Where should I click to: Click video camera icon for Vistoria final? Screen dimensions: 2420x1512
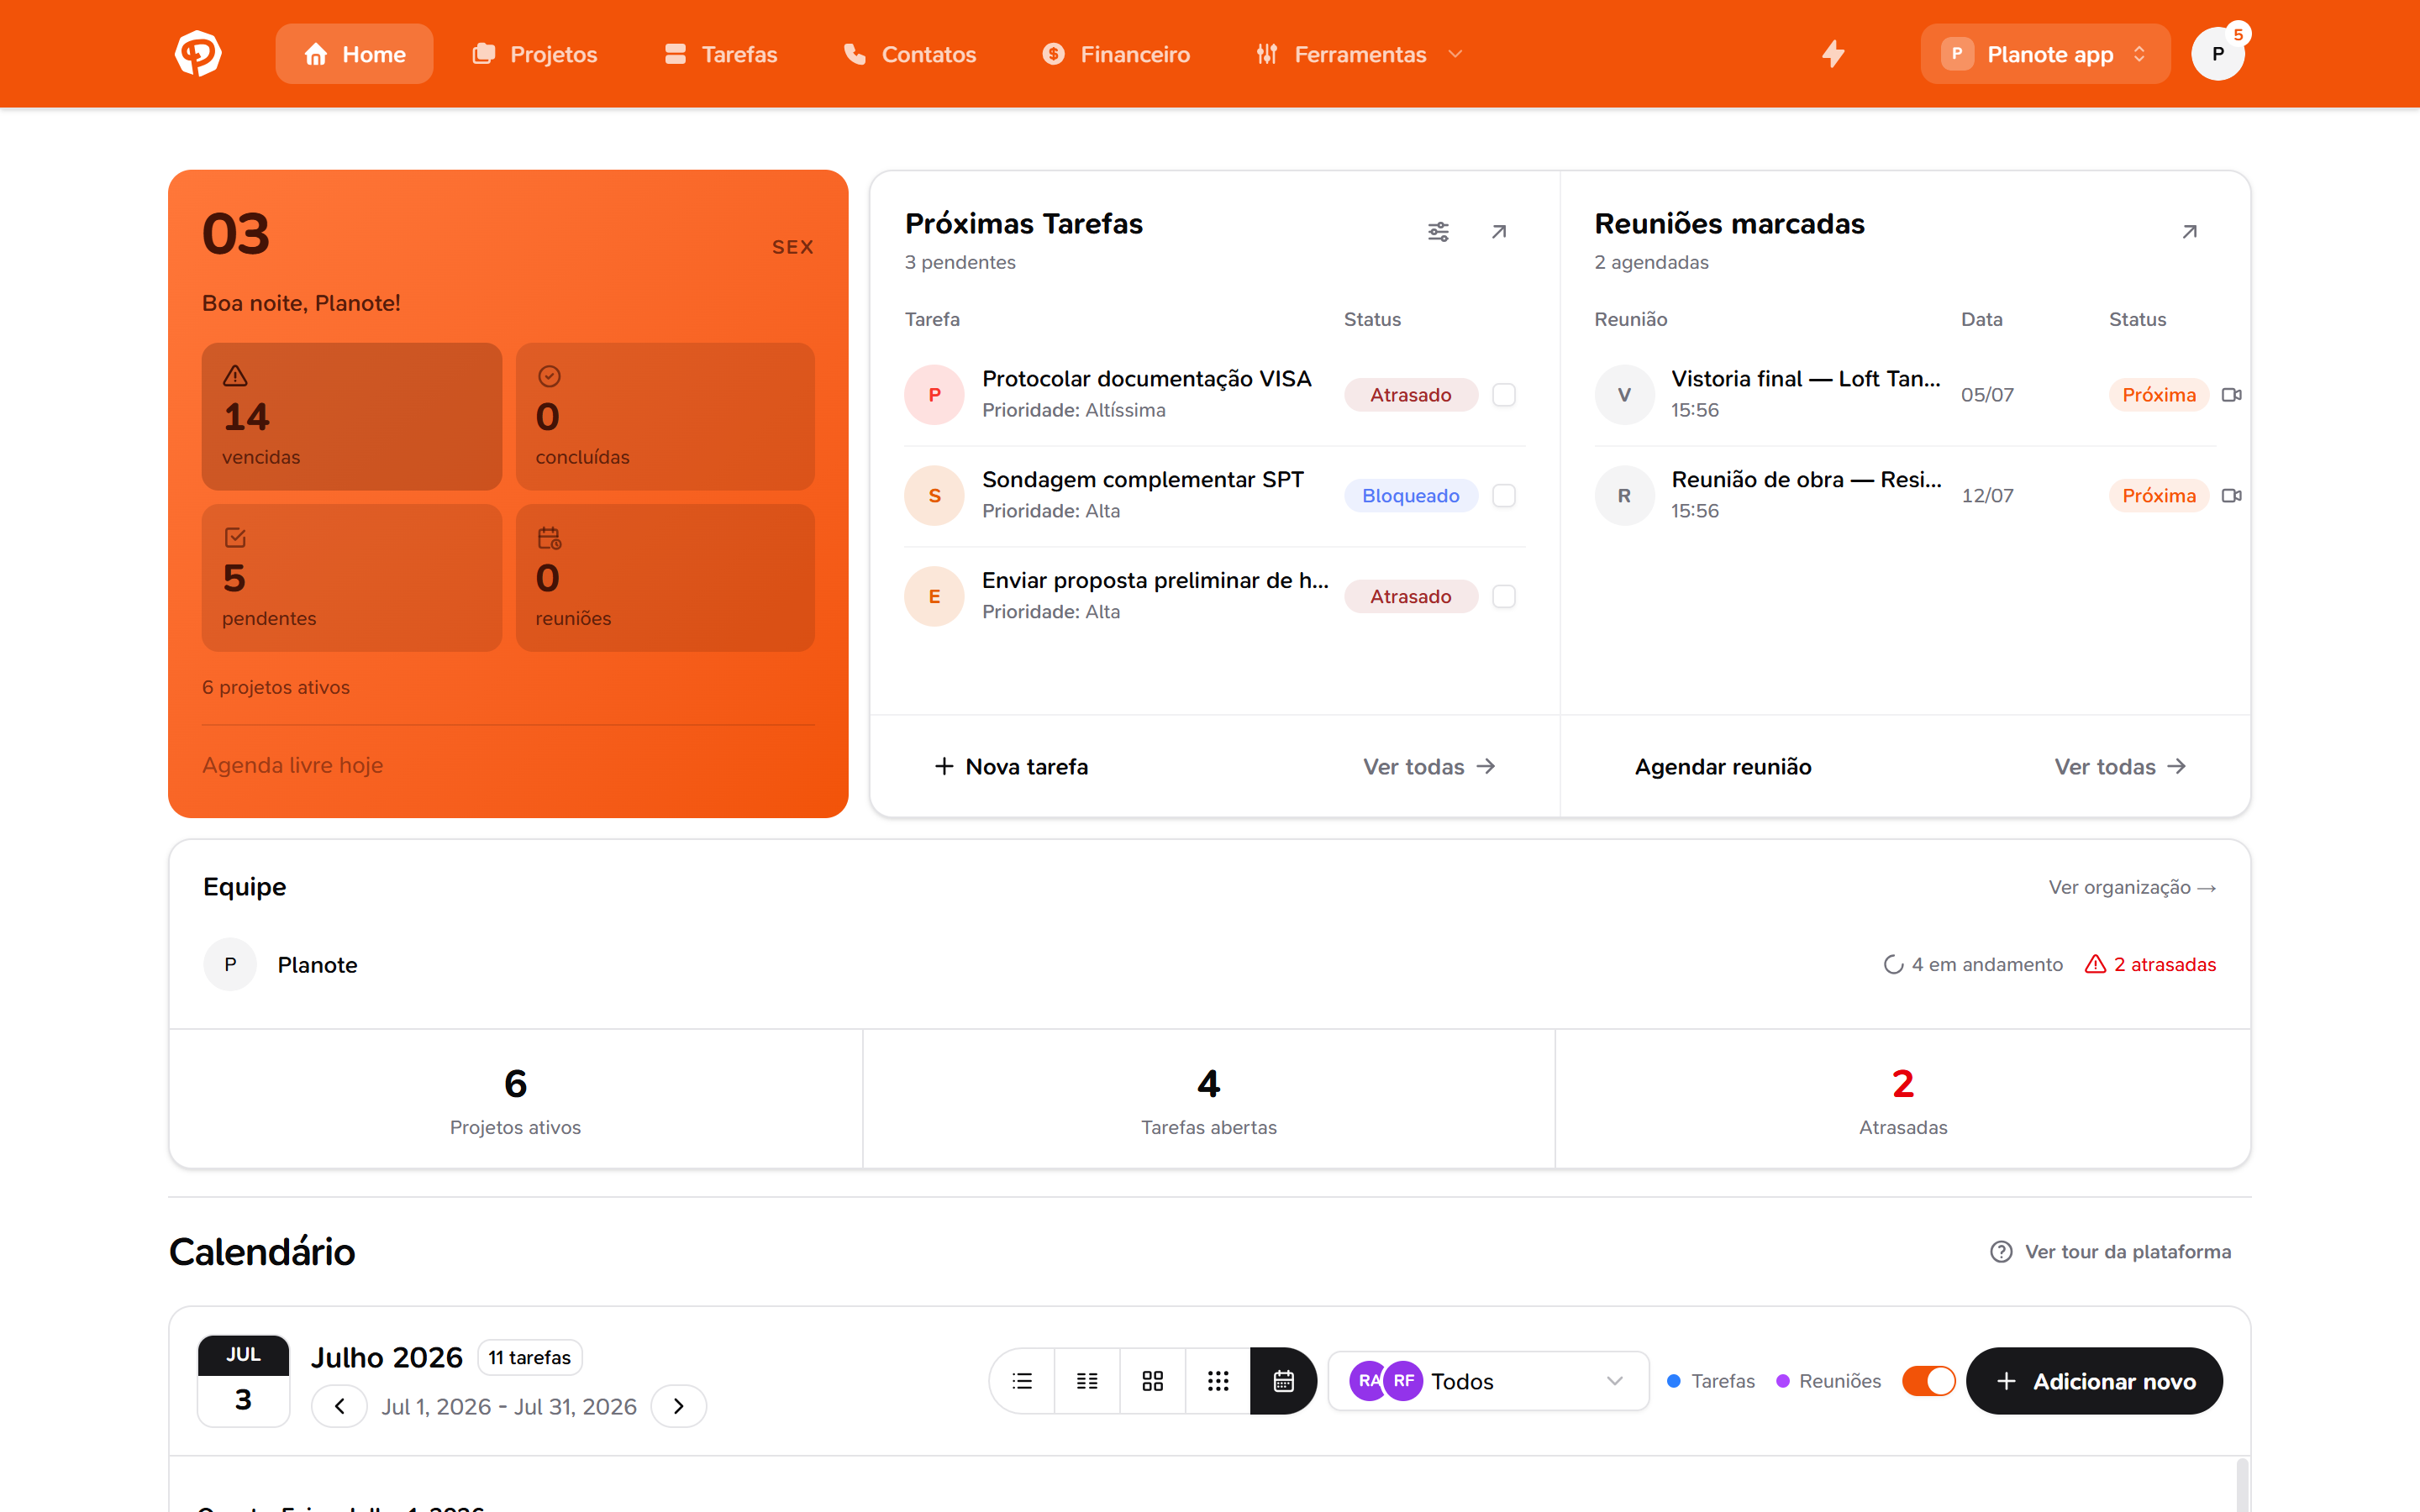pyautogui.click(x=2231, y=395)
